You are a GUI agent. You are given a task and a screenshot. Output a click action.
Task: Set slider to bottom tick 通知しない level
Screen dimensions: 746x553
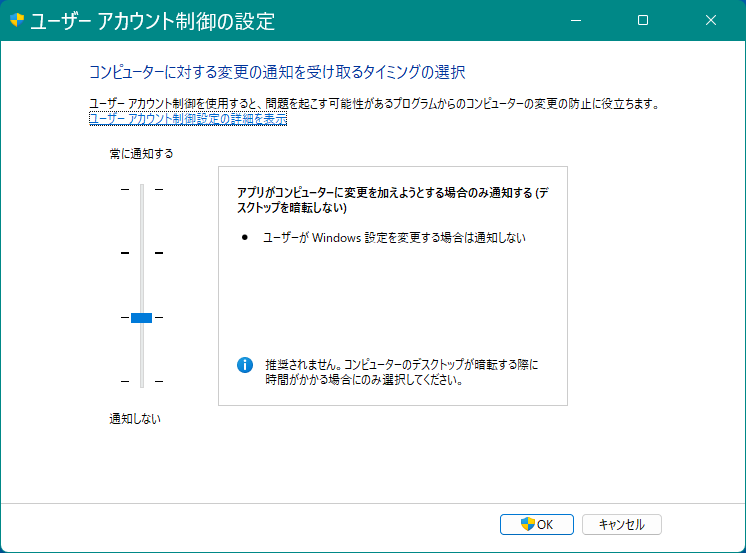(x=142, y=381)
